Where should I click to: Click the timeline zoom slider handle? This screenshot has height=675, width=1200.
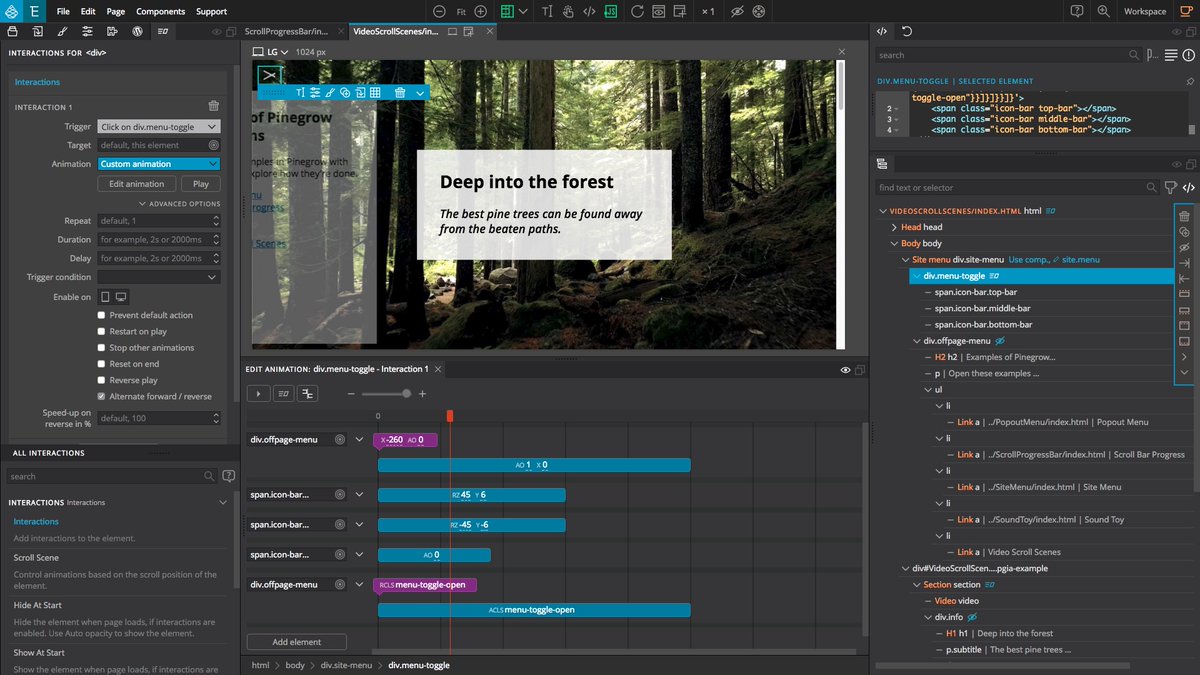(406, 394)
